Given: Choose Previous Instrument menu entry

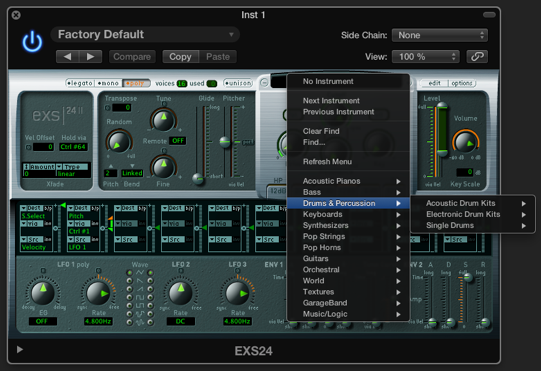Looking at the screenshot, I should pyautogui.click(x=348, y=112).
